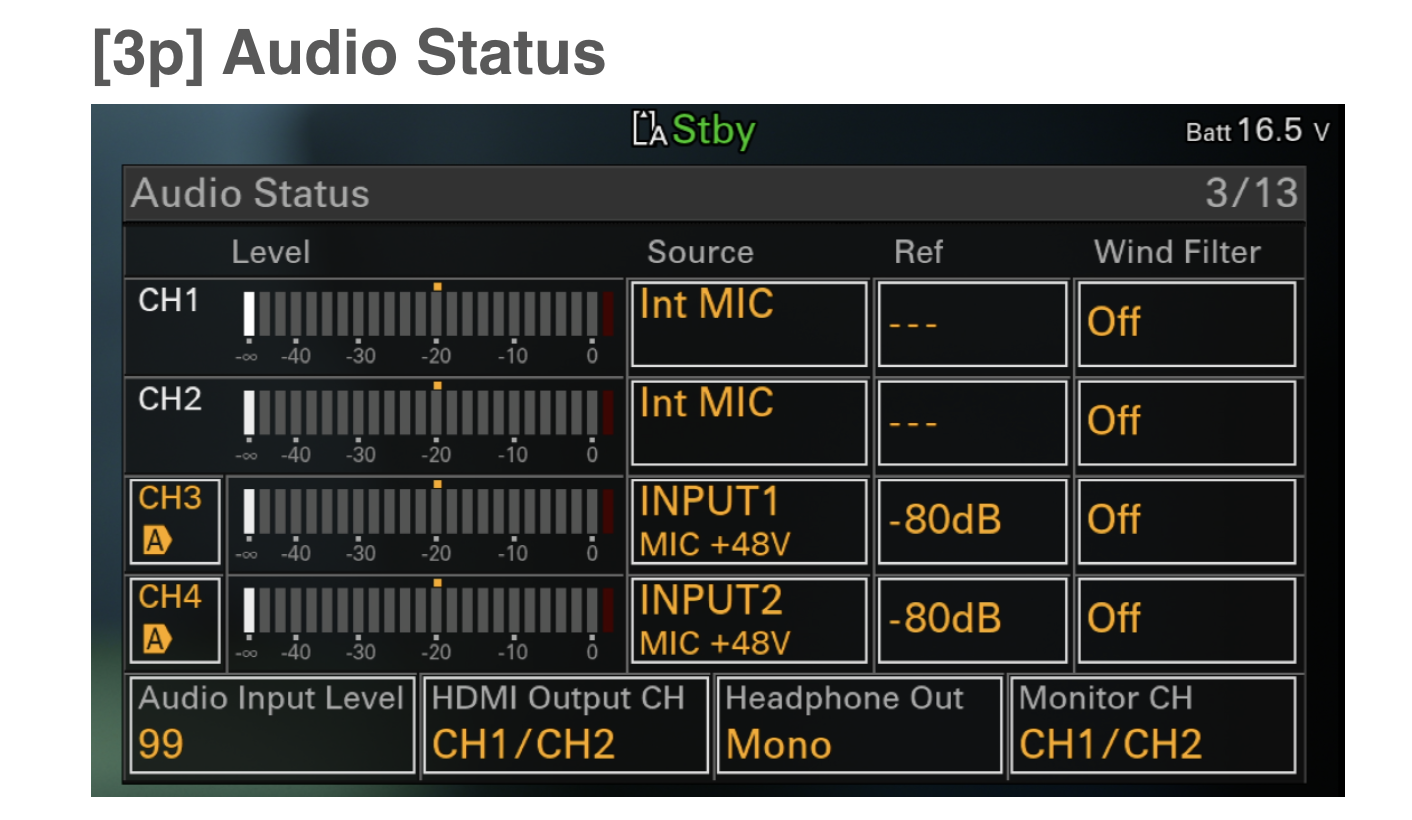1412x820 pixels.
Task: Select the Audio Status page title bar
Action: [x=600, y=193]
